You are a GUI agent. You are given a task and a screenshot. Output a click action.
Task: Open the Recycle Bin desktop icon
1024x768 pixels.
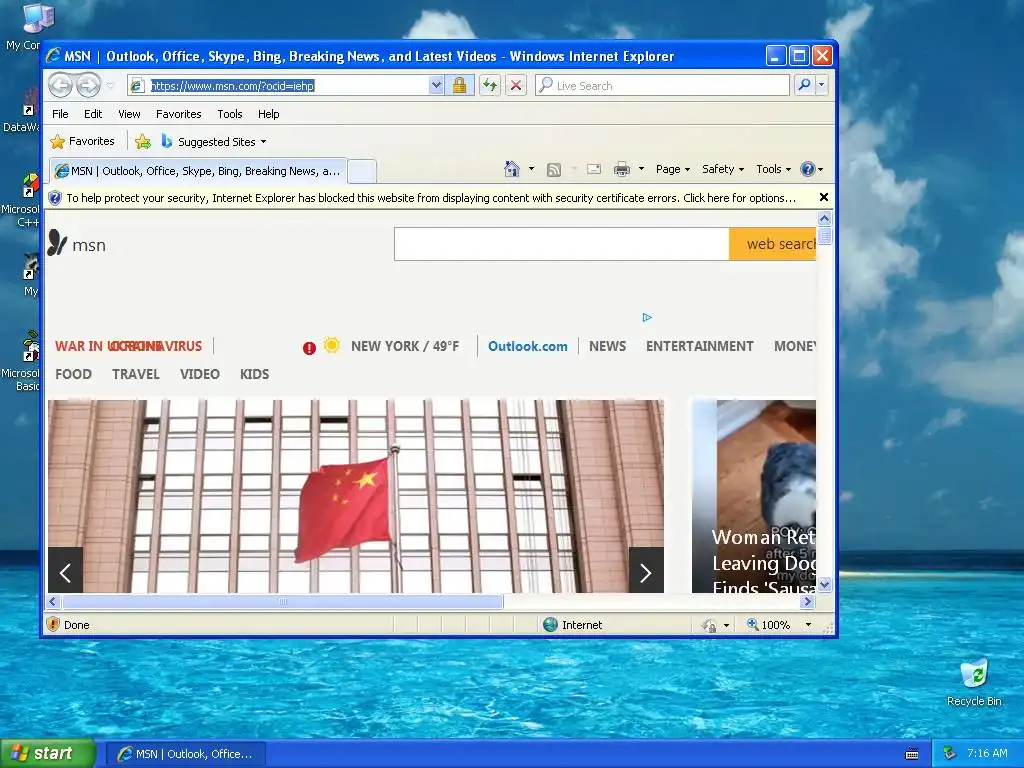coord(974,682)
